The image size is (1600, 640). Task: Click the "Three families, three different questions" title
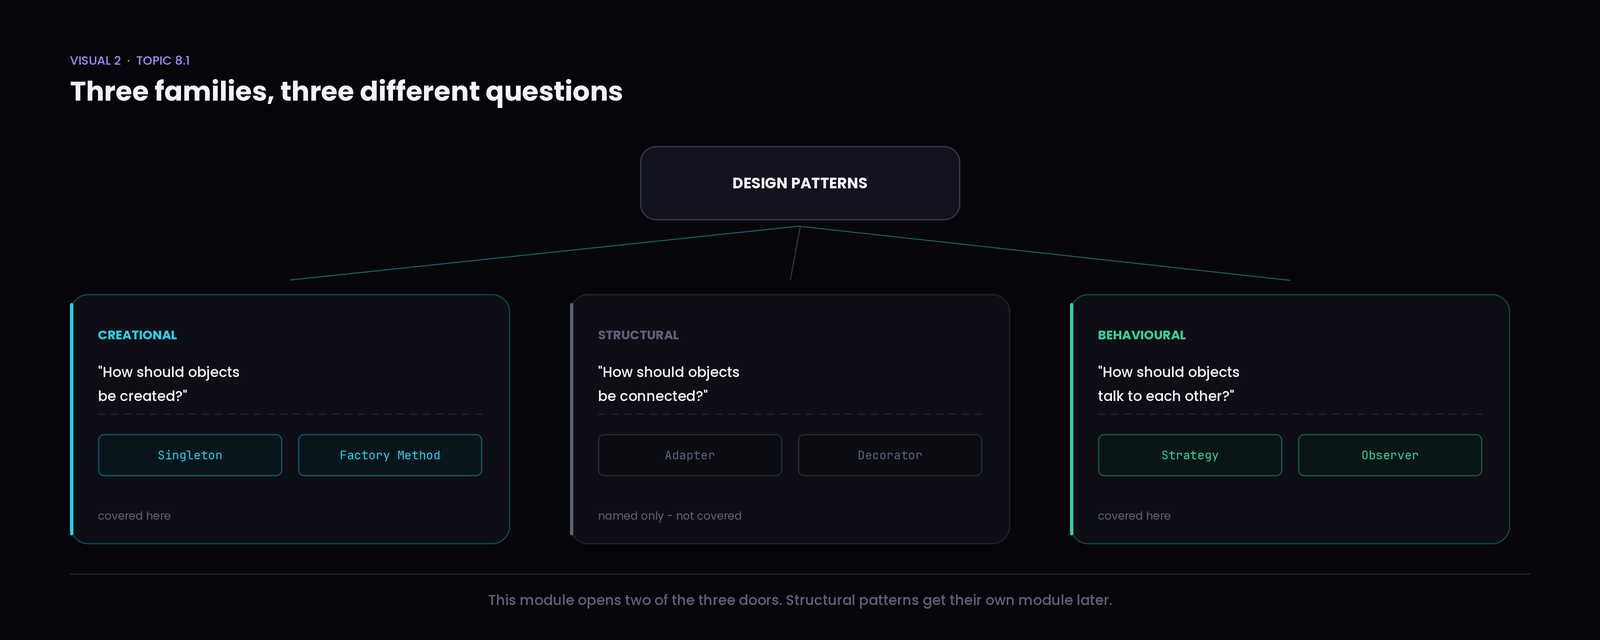[346, 92]
